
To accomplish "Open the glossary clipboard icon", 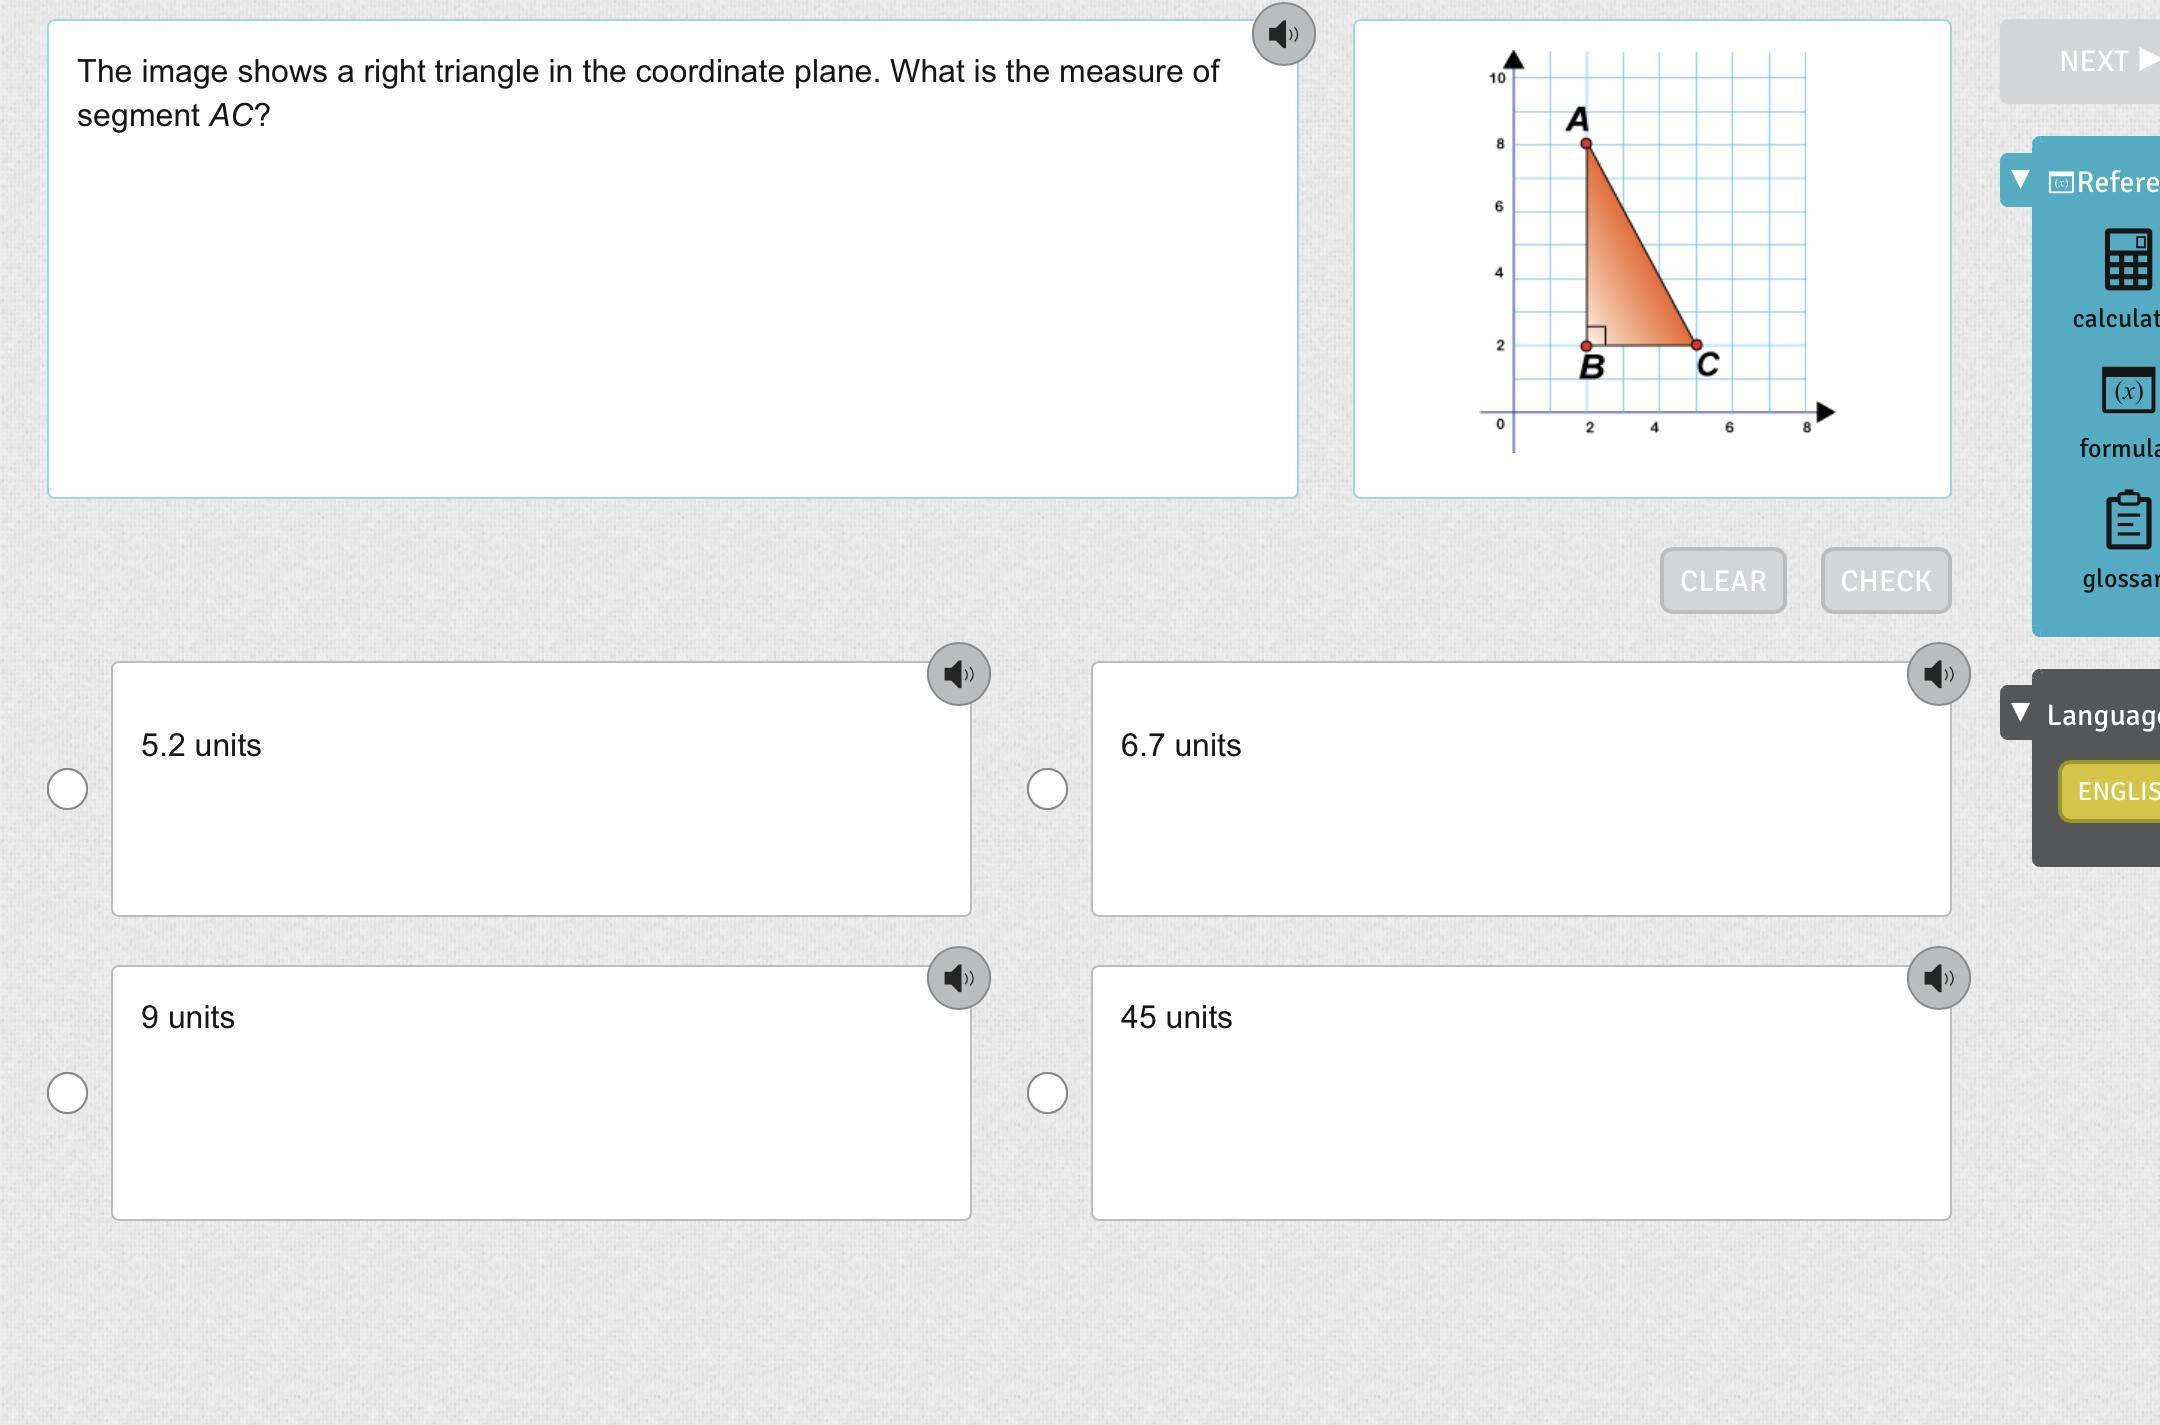I will point(2127,520).
